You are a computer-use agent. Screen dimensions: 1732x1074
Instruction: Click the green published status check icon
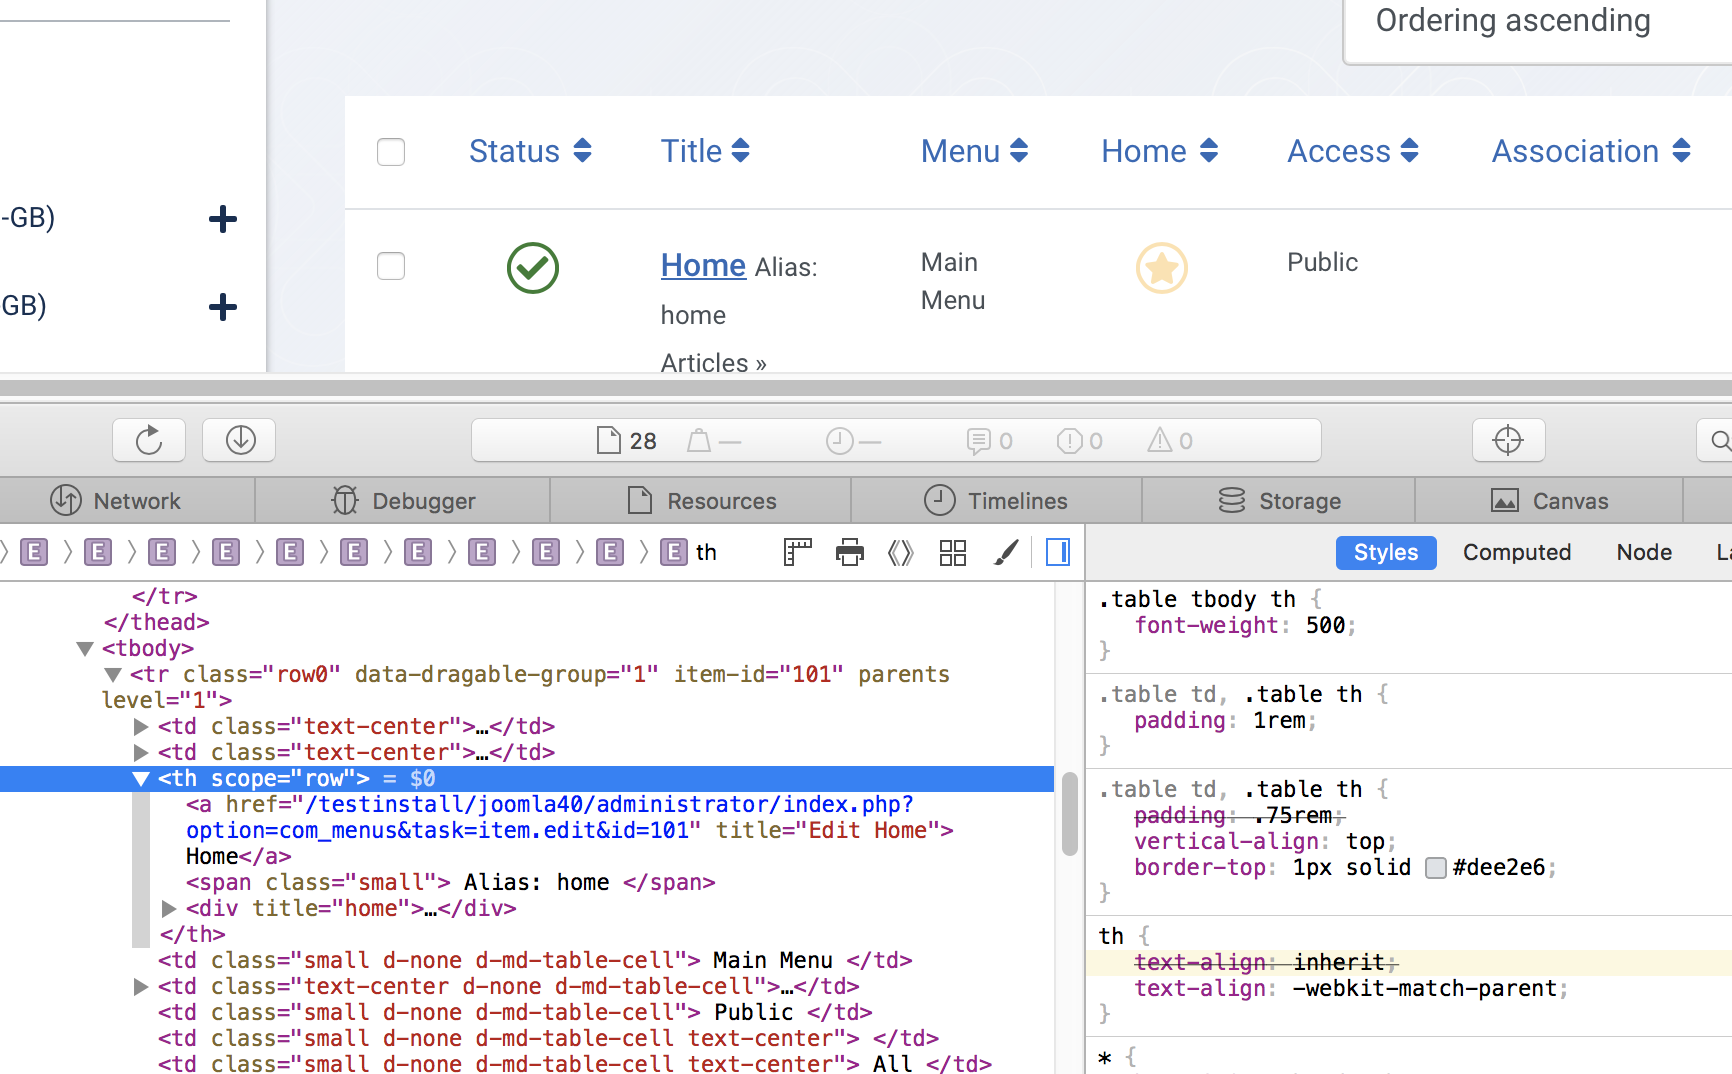(x=533, y=268)
